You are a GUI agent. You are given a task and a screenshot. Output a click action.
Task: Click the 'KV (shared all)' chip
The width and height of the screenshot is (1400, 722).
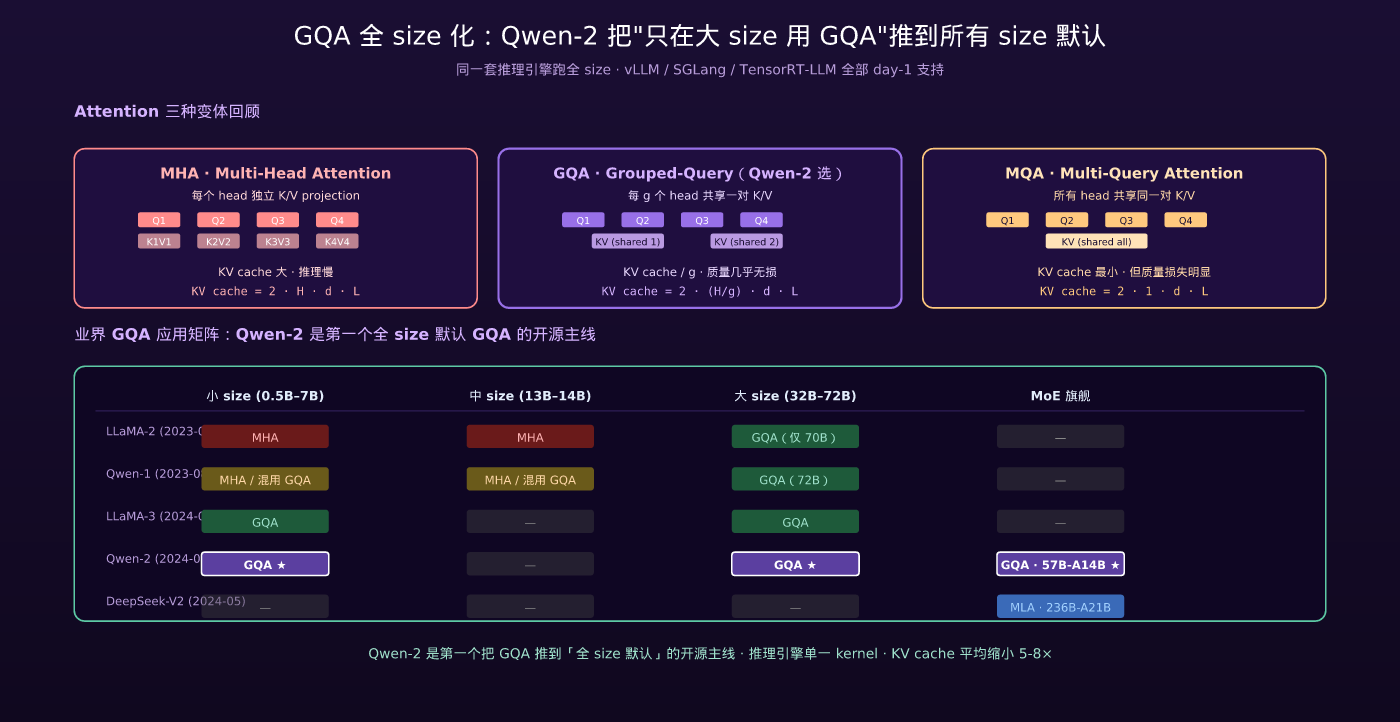pos(1096,241)
